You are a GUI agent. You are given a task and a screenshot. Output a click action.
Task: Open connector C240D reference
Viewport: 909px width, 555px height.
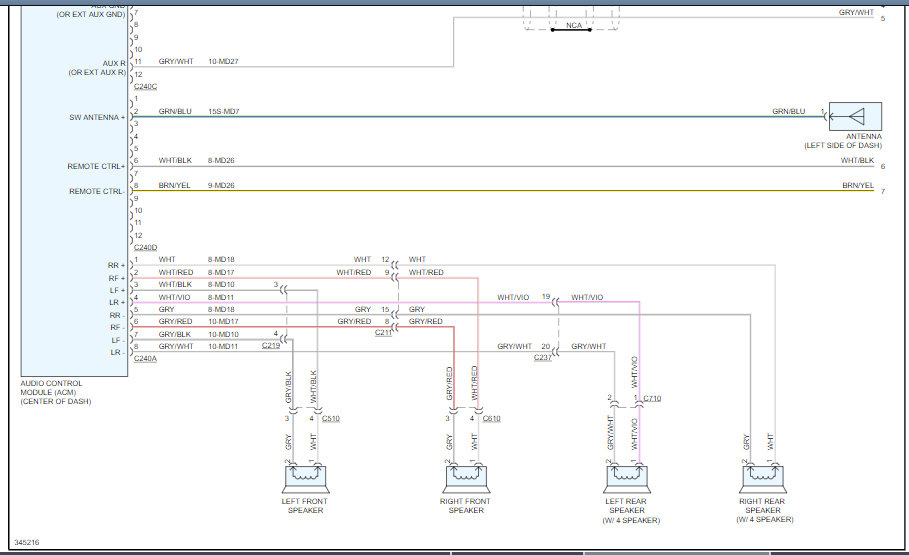tap(144, 247)
